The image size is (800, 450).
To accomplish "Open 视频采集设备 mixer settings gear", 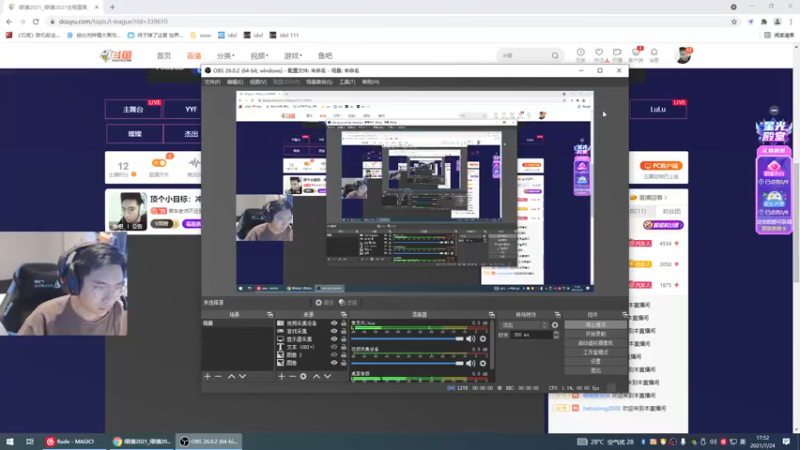I will (483, 363).
